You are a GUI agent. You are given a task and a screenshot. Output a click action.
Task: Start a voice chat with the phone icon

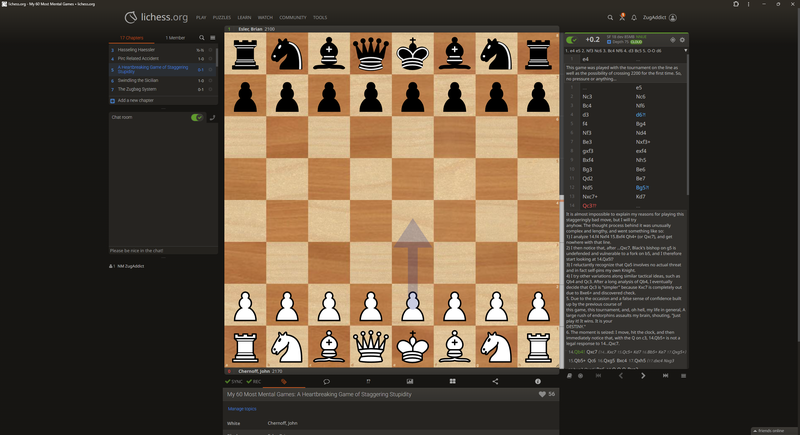[212, 117]
